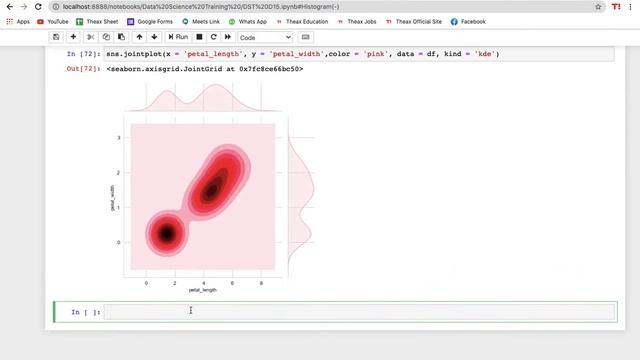This screenshot has height=360, width=640.
Task: View site information icon in address bar
Action: point(56,7)
